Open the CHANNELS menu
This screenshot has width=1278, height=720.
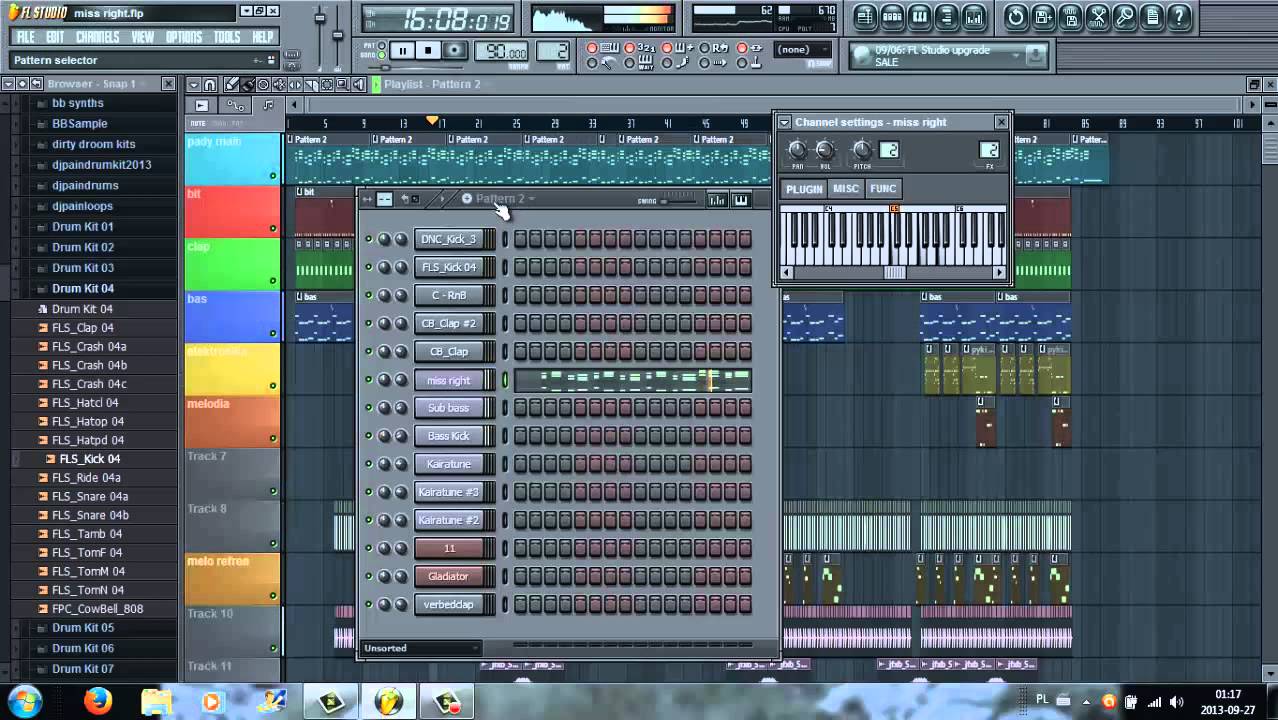[98, 37]
